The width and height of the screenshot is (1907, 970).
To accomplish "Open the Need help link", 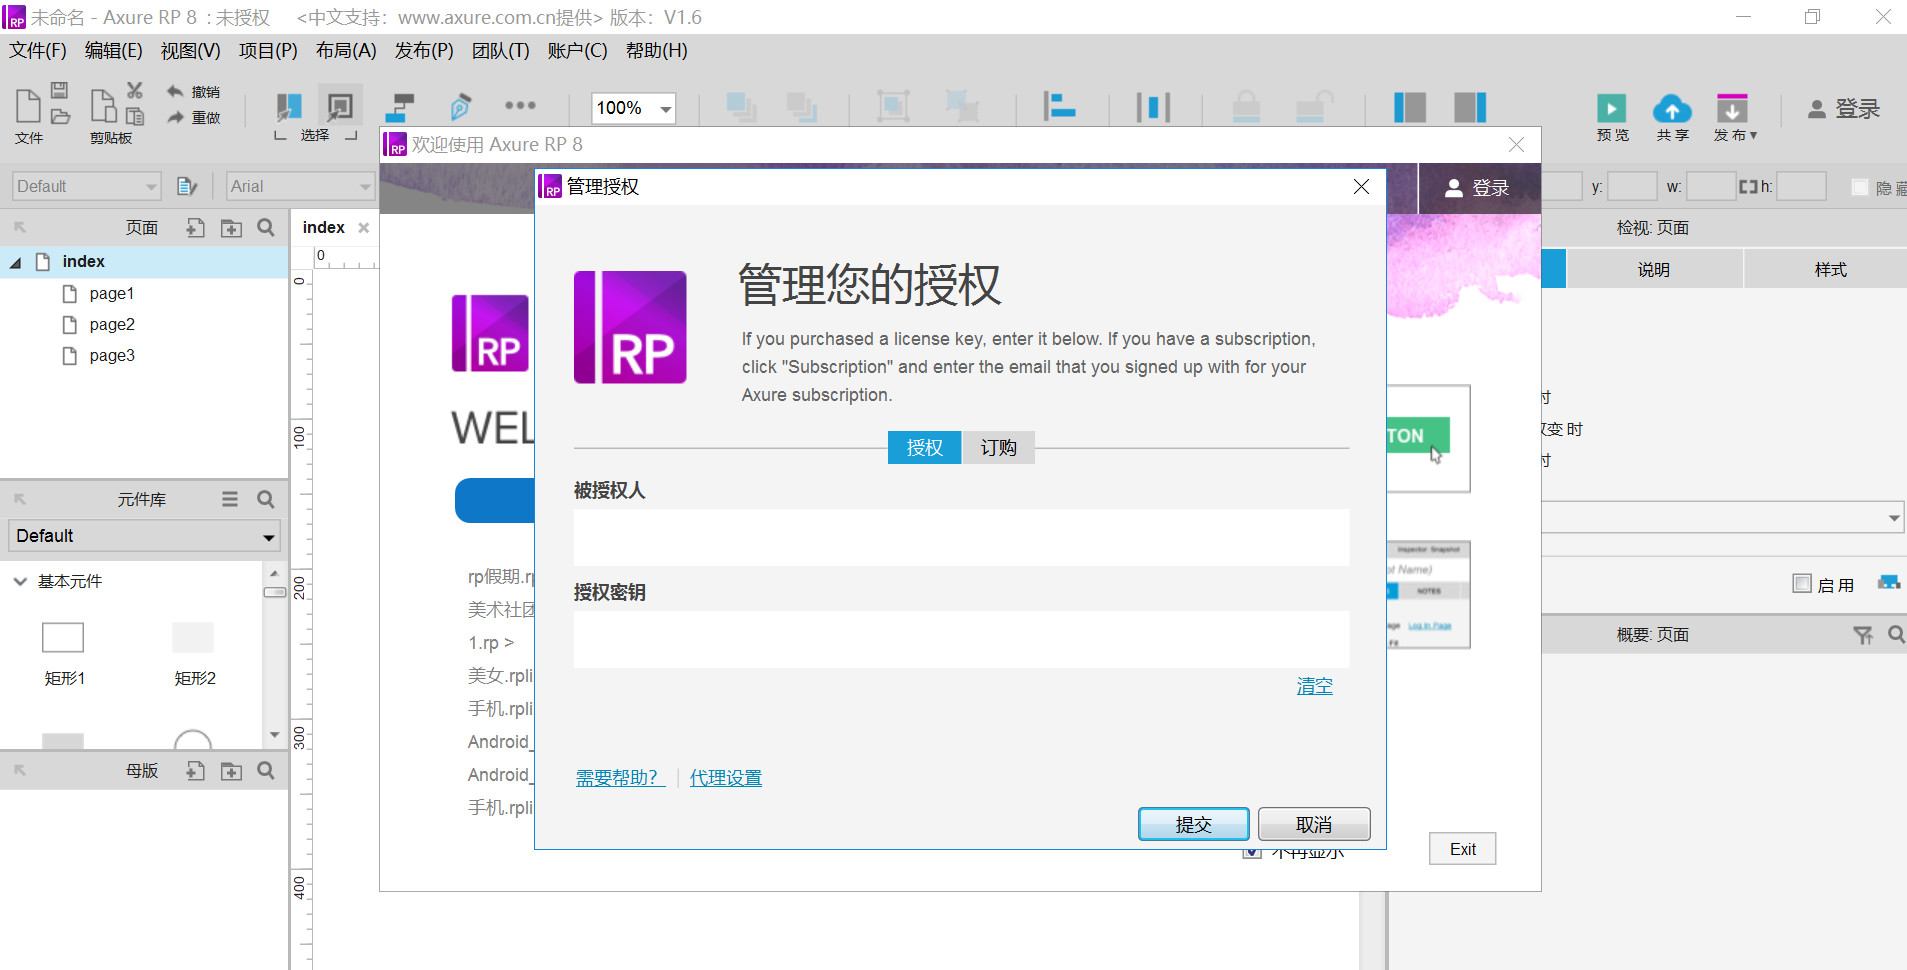I will (x=620, y=778).
